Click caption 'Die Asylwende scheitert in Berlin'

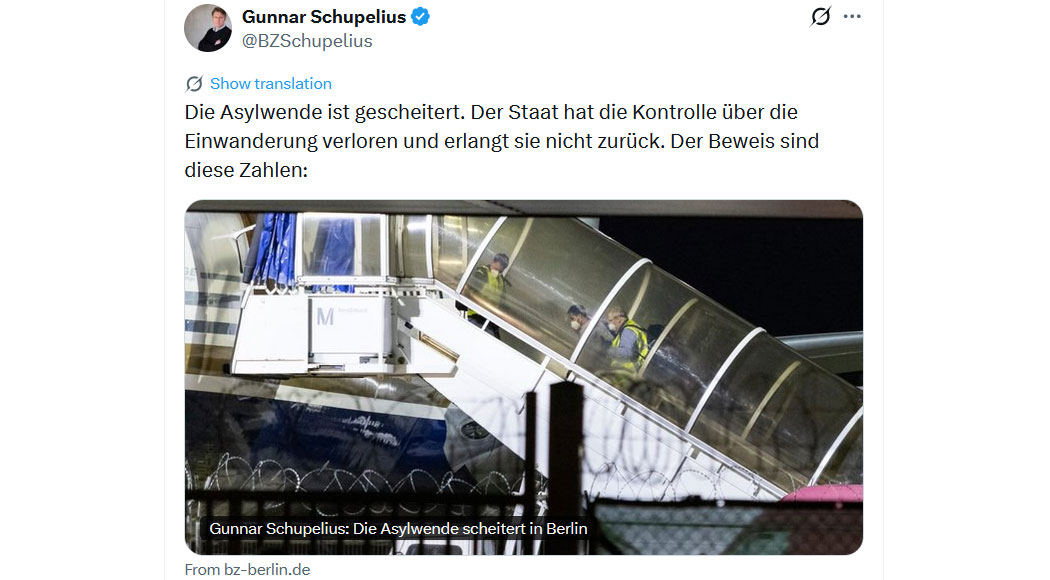[470, 528]
